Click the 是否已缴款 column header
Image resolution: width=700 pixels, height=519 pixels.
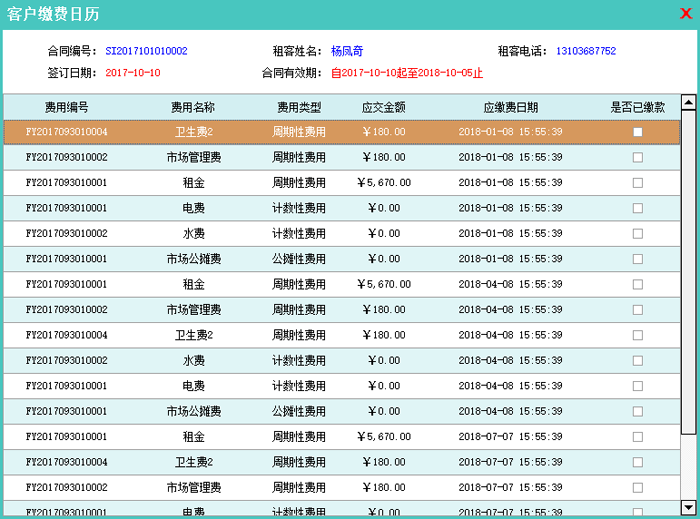[x=637, y=107]
